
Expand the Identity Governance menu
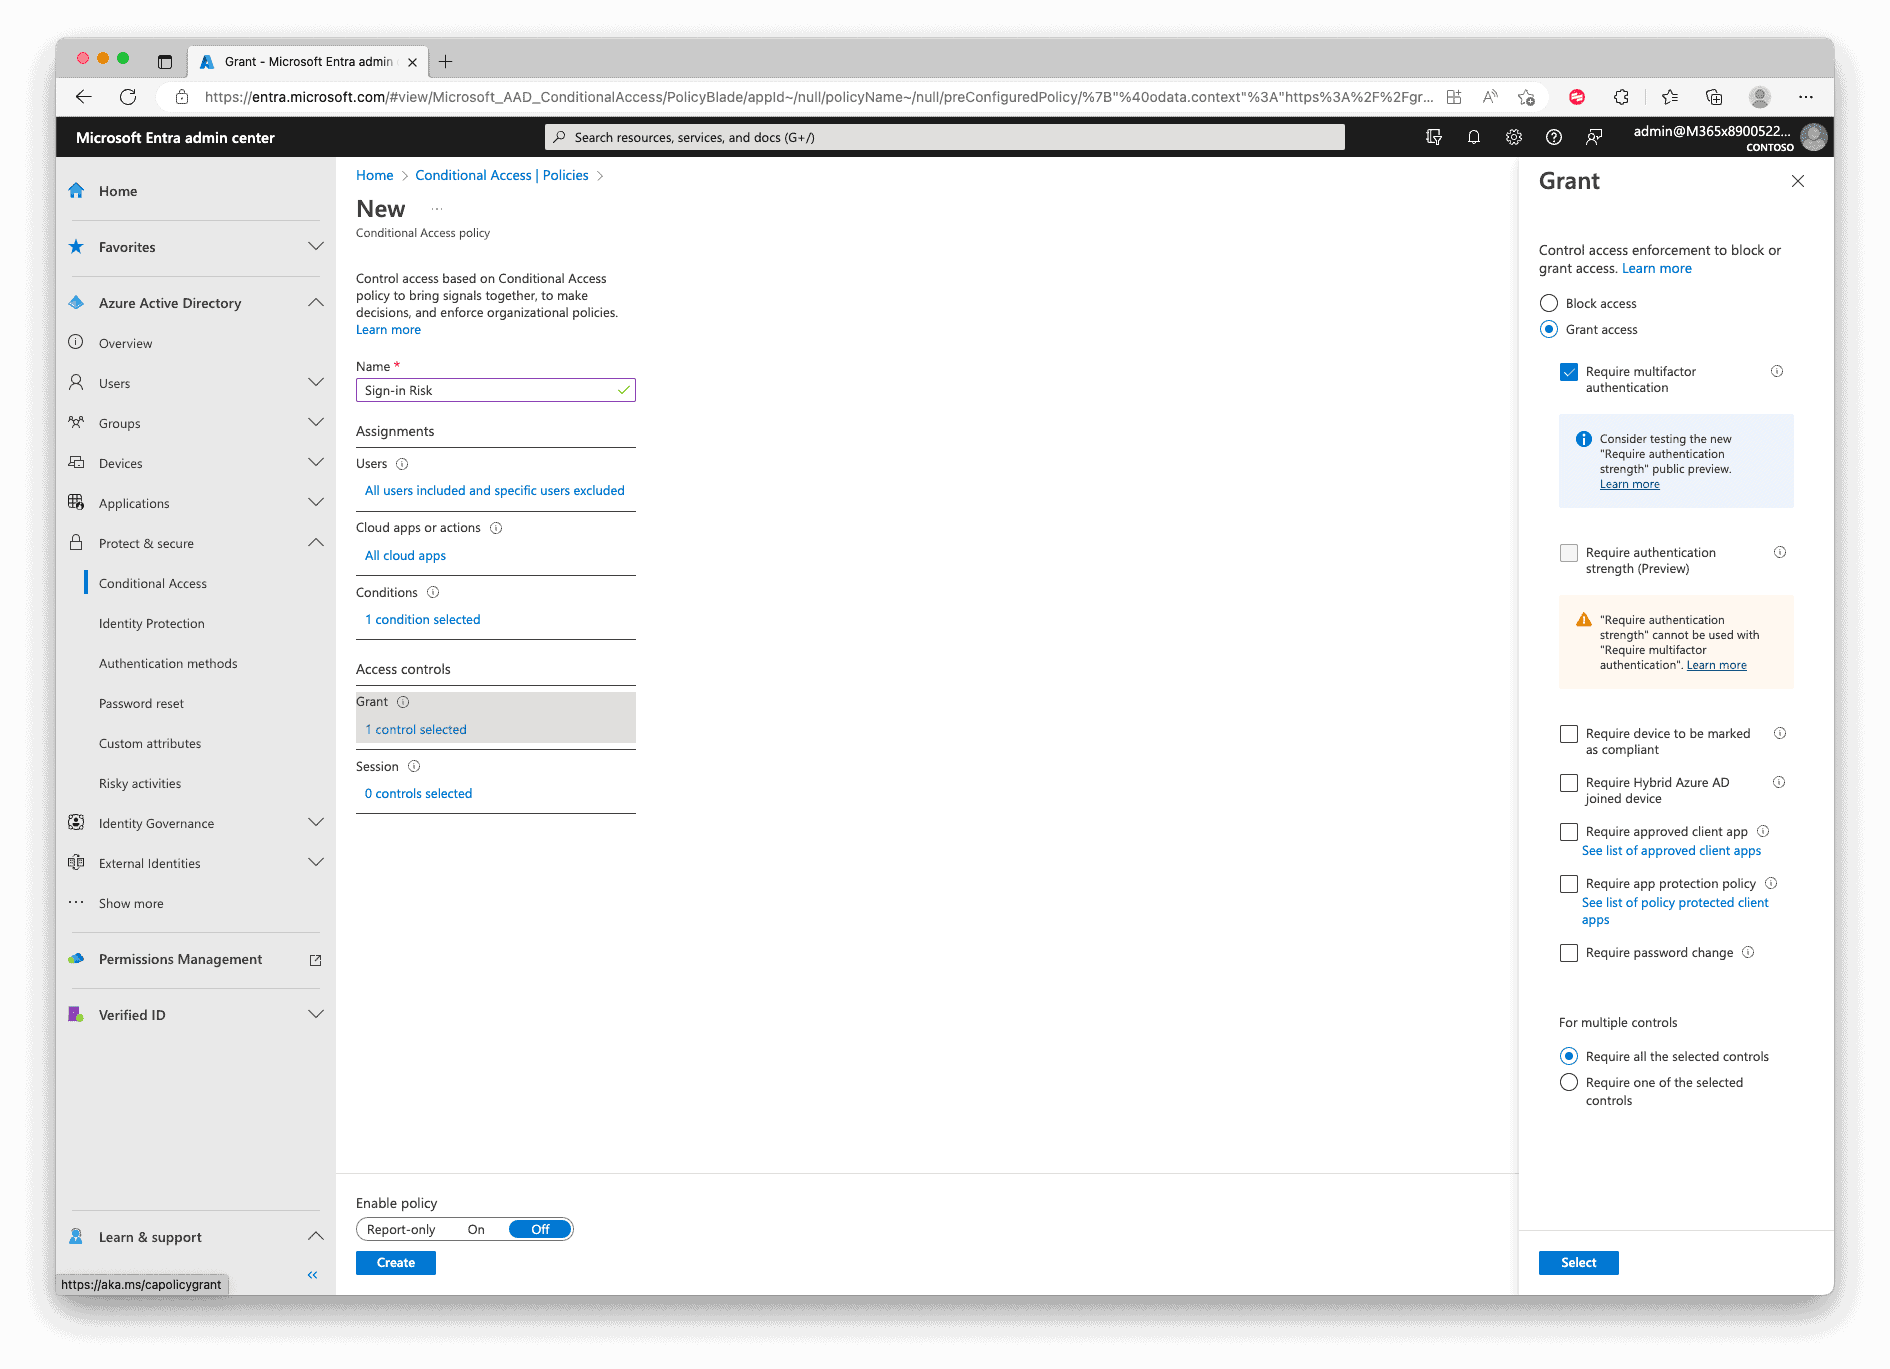tap(316, 823)
